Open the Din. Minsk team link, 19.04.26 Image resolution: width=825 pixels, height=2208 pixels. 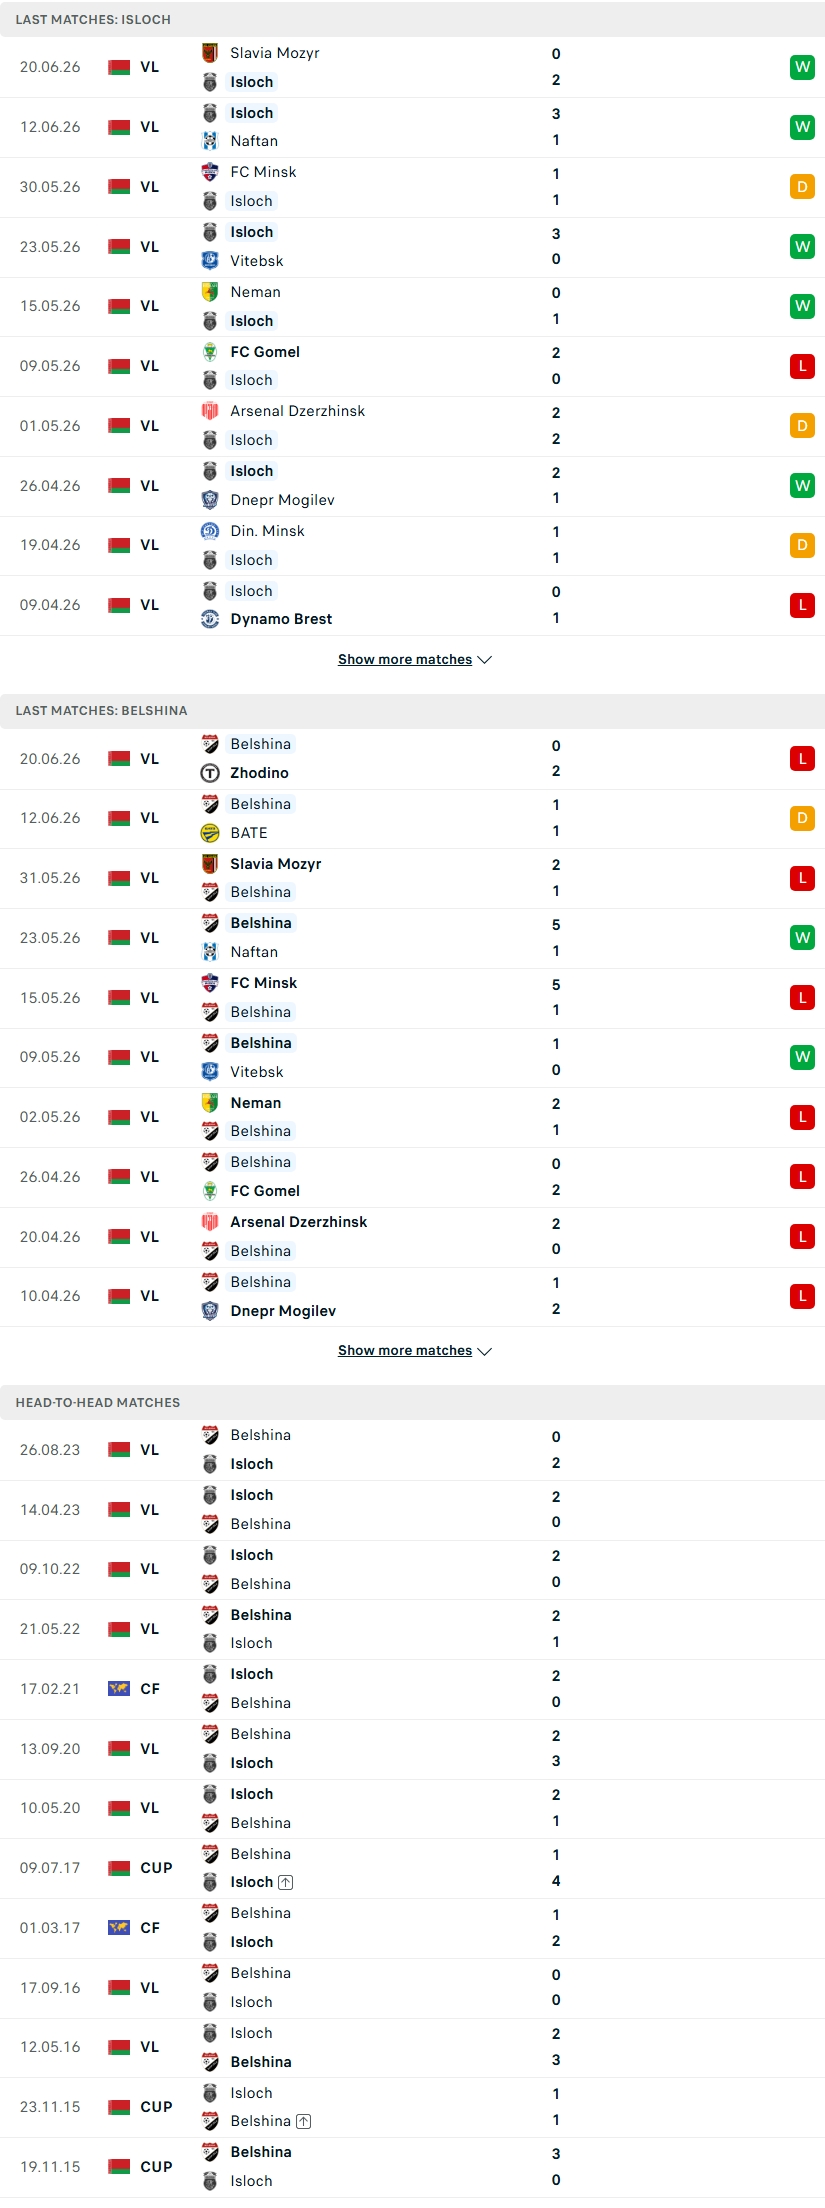[267, 531]
